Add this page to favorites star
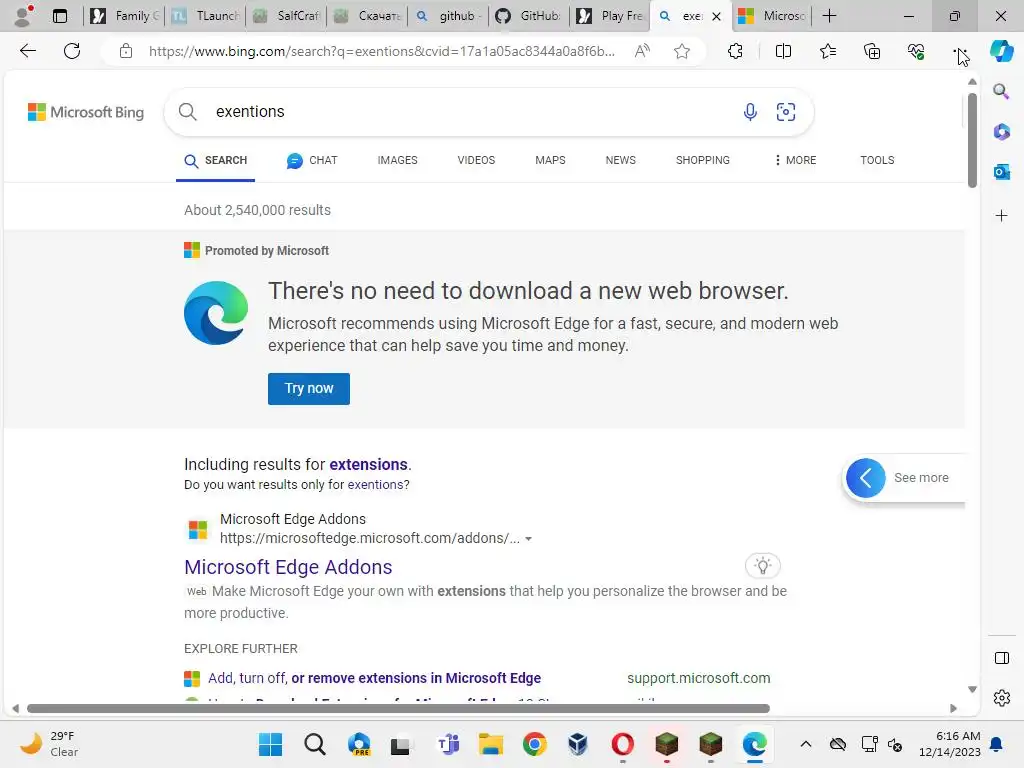This screenshot has height=768, width=1024. (682, 51)
